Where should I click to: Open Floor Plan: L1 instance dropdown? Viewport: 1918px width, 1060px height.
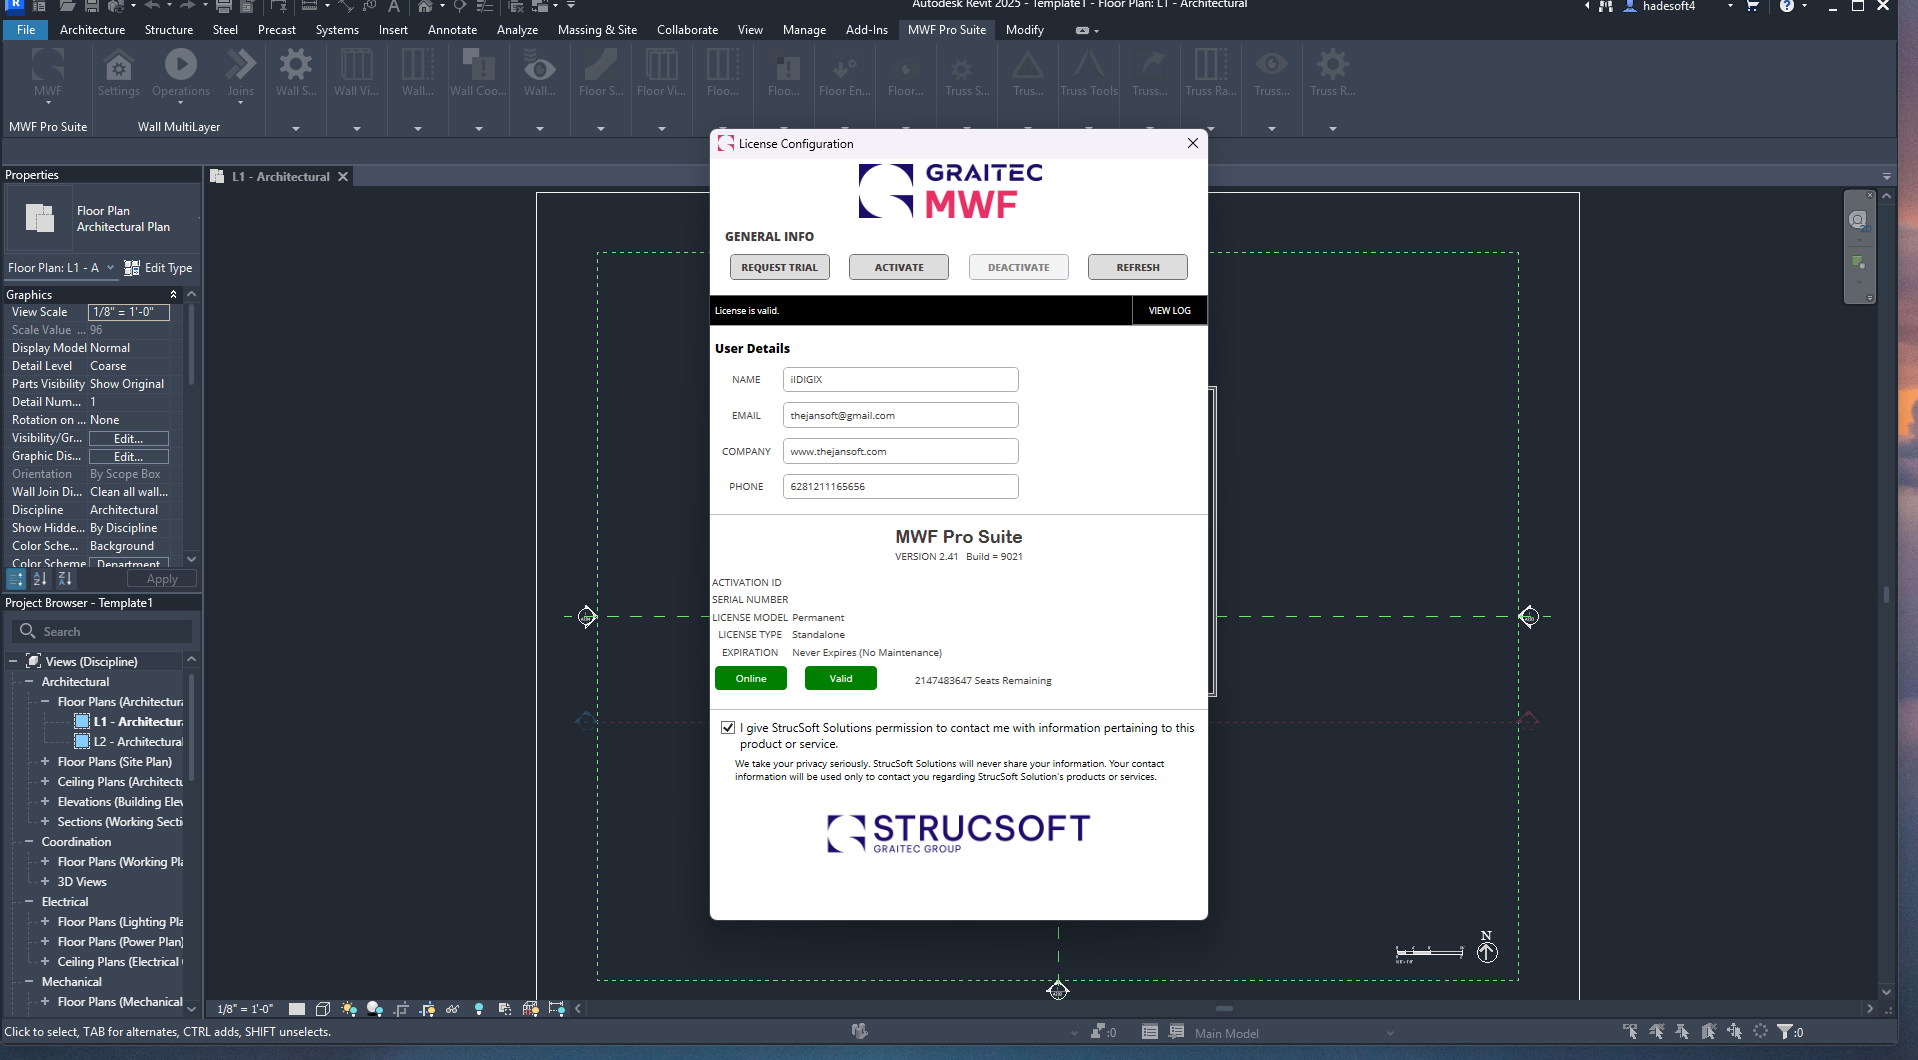[62, 268]
